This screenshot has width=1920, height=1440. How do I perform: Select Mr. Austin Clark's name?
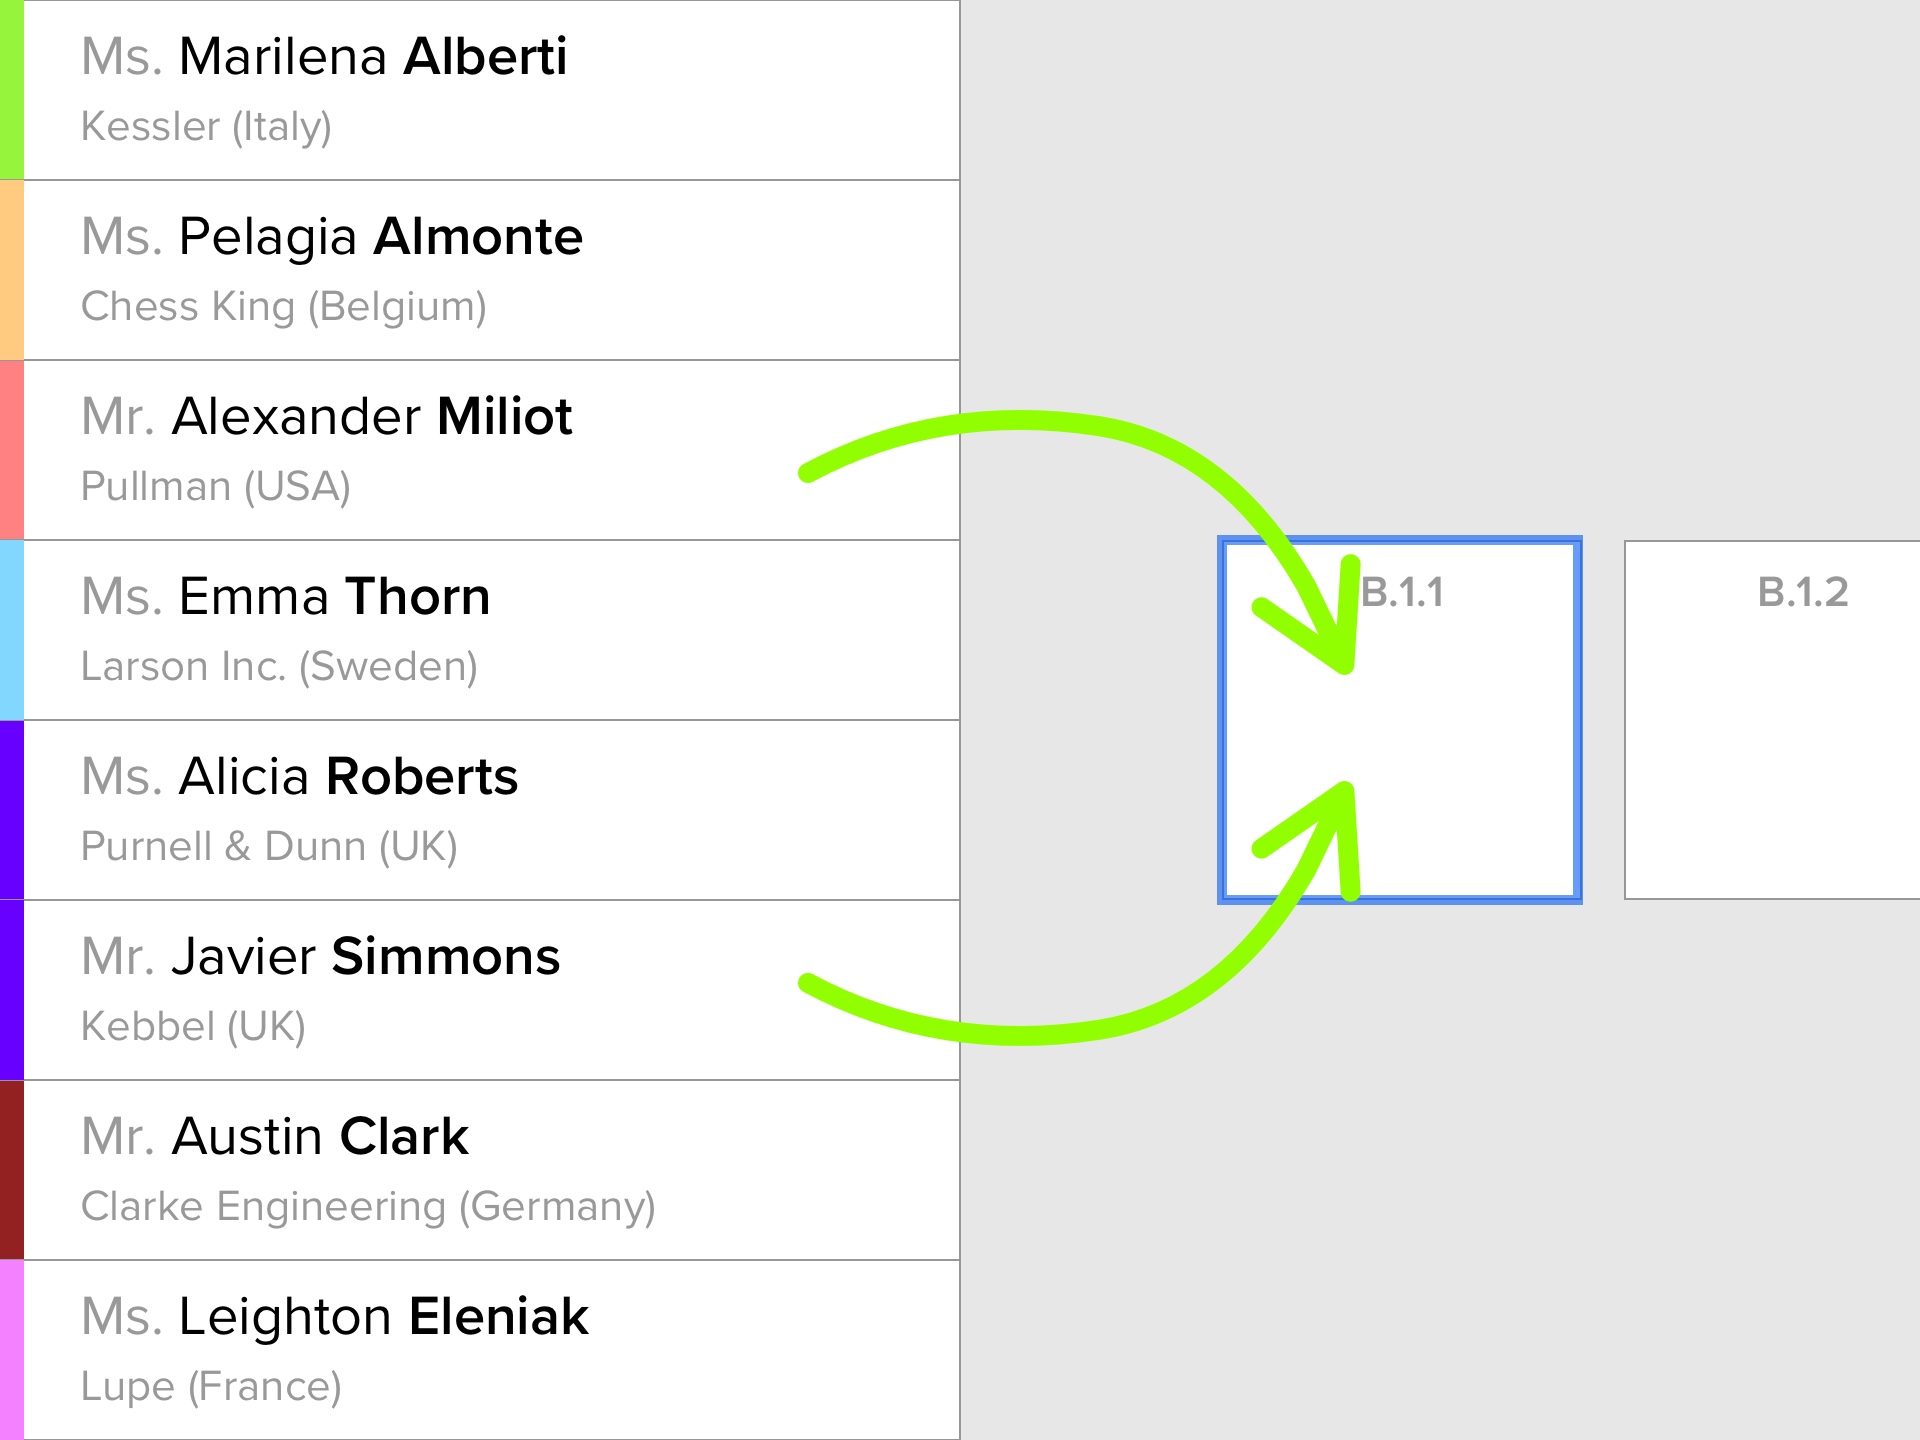275,1137
